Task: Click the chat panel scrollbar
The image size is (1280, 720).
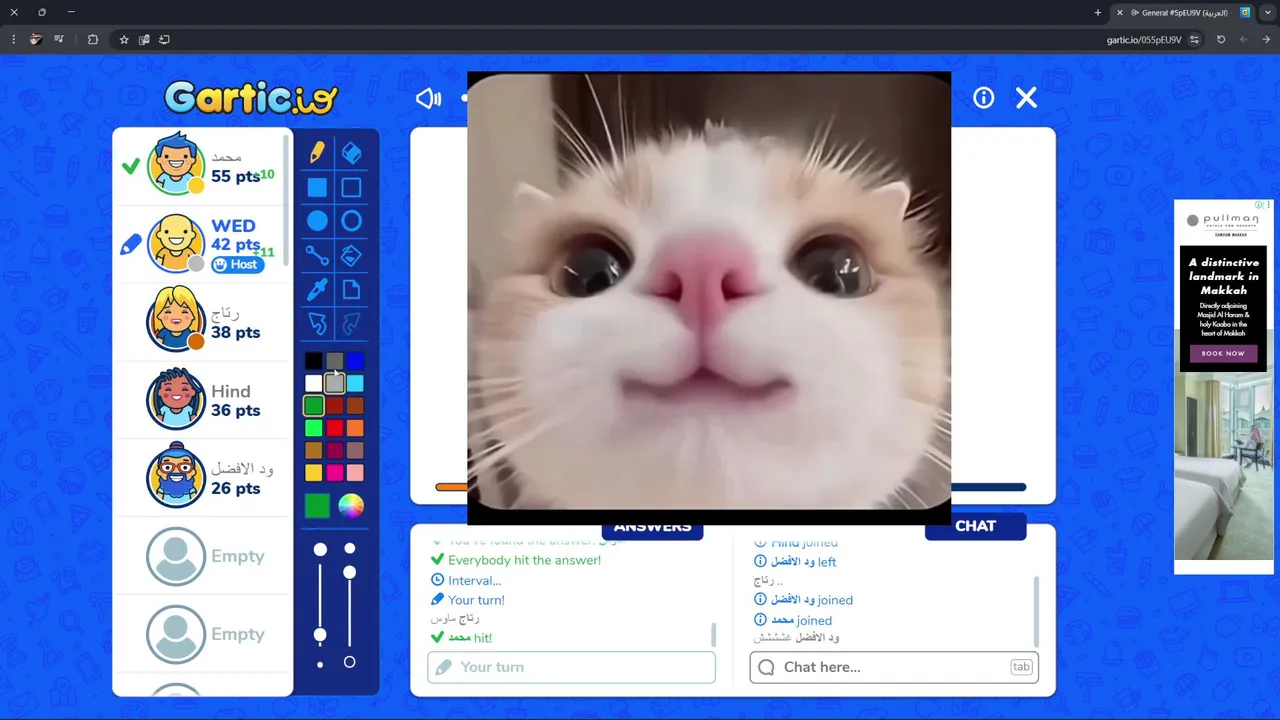Action: coord(1036,611)
